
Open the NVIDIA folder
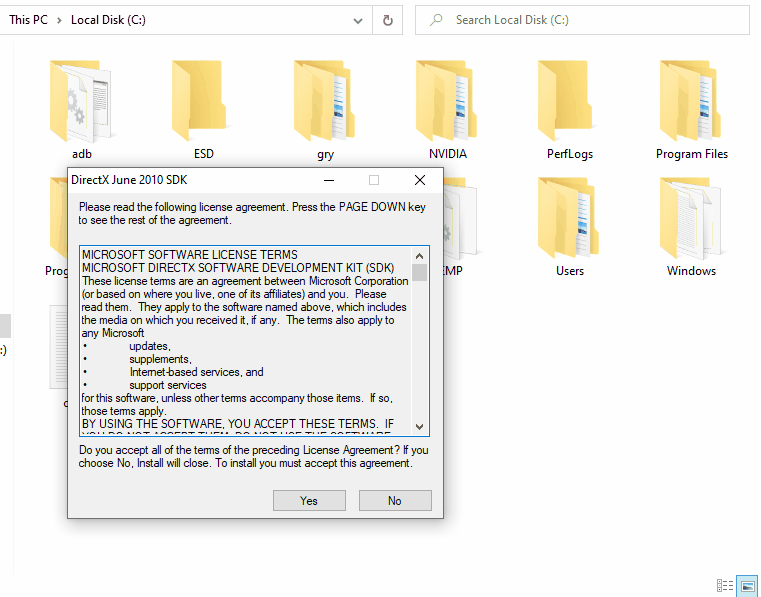pos(447,103)
